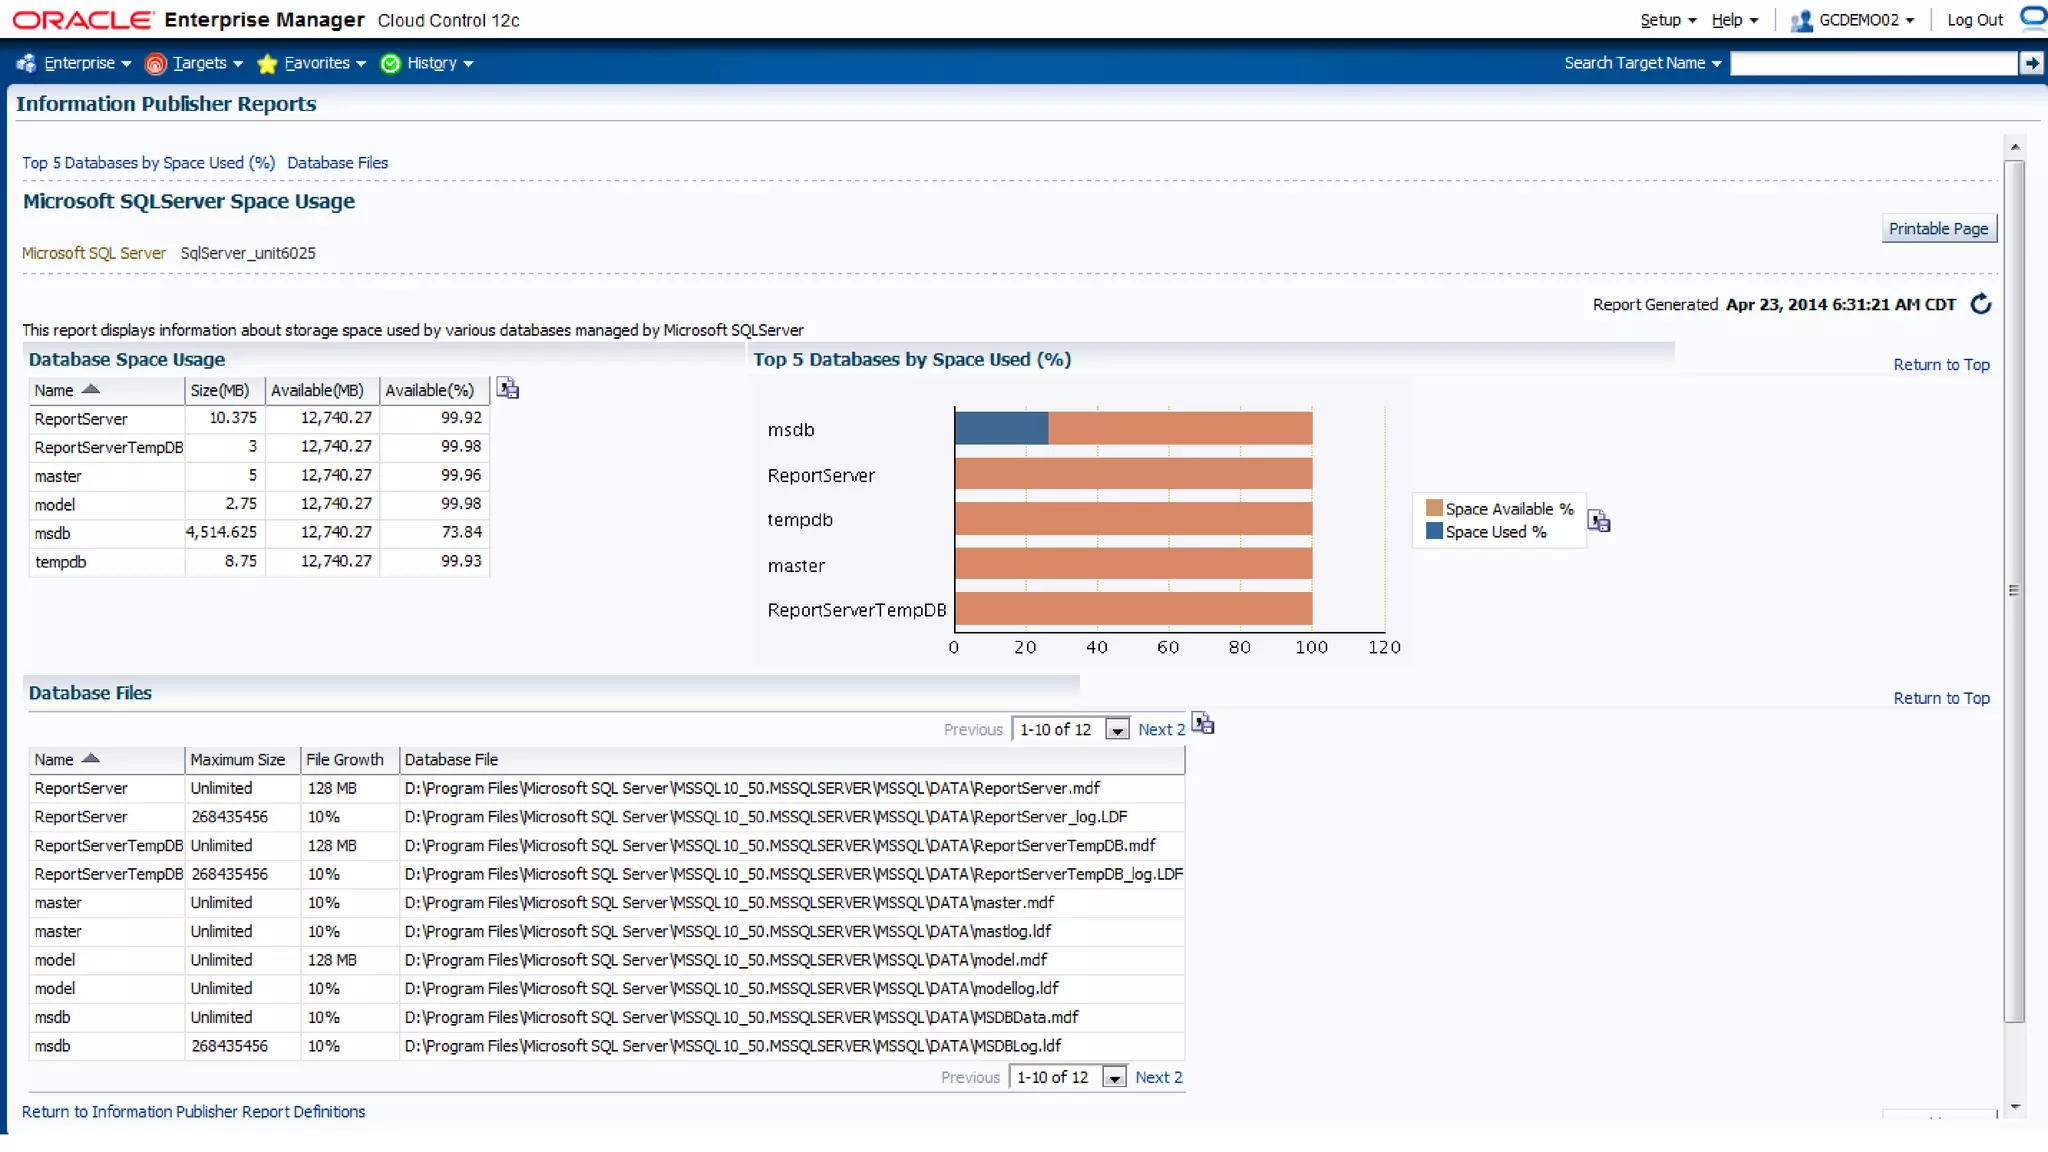Click the History clock icon
The height and width of the screenshot is (1152, 2048).
[390, 64]
